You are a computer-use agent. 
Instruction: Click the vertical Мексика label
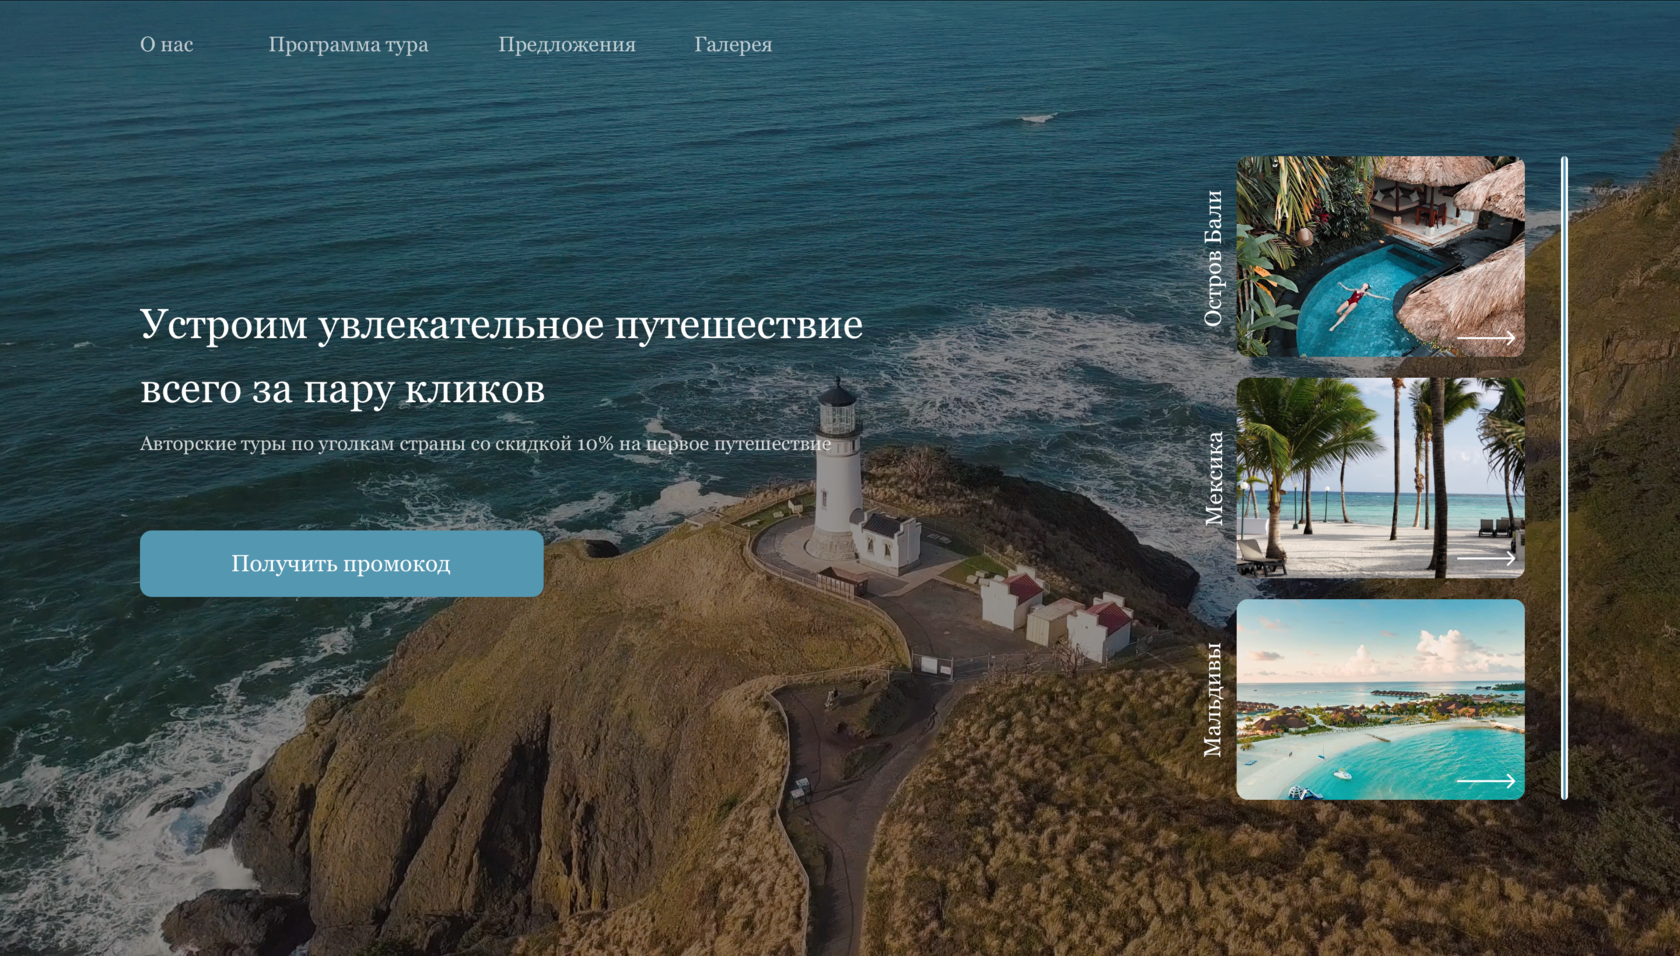click(x=1213, y=478)
